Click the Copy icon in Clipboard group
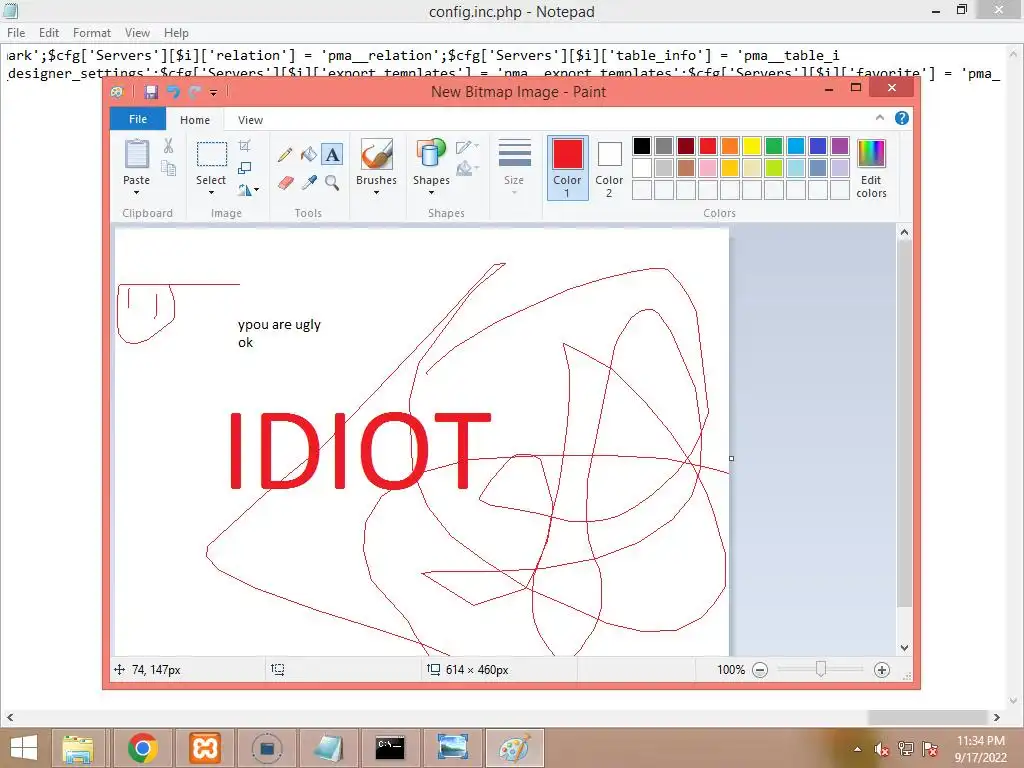 (168, 168)
